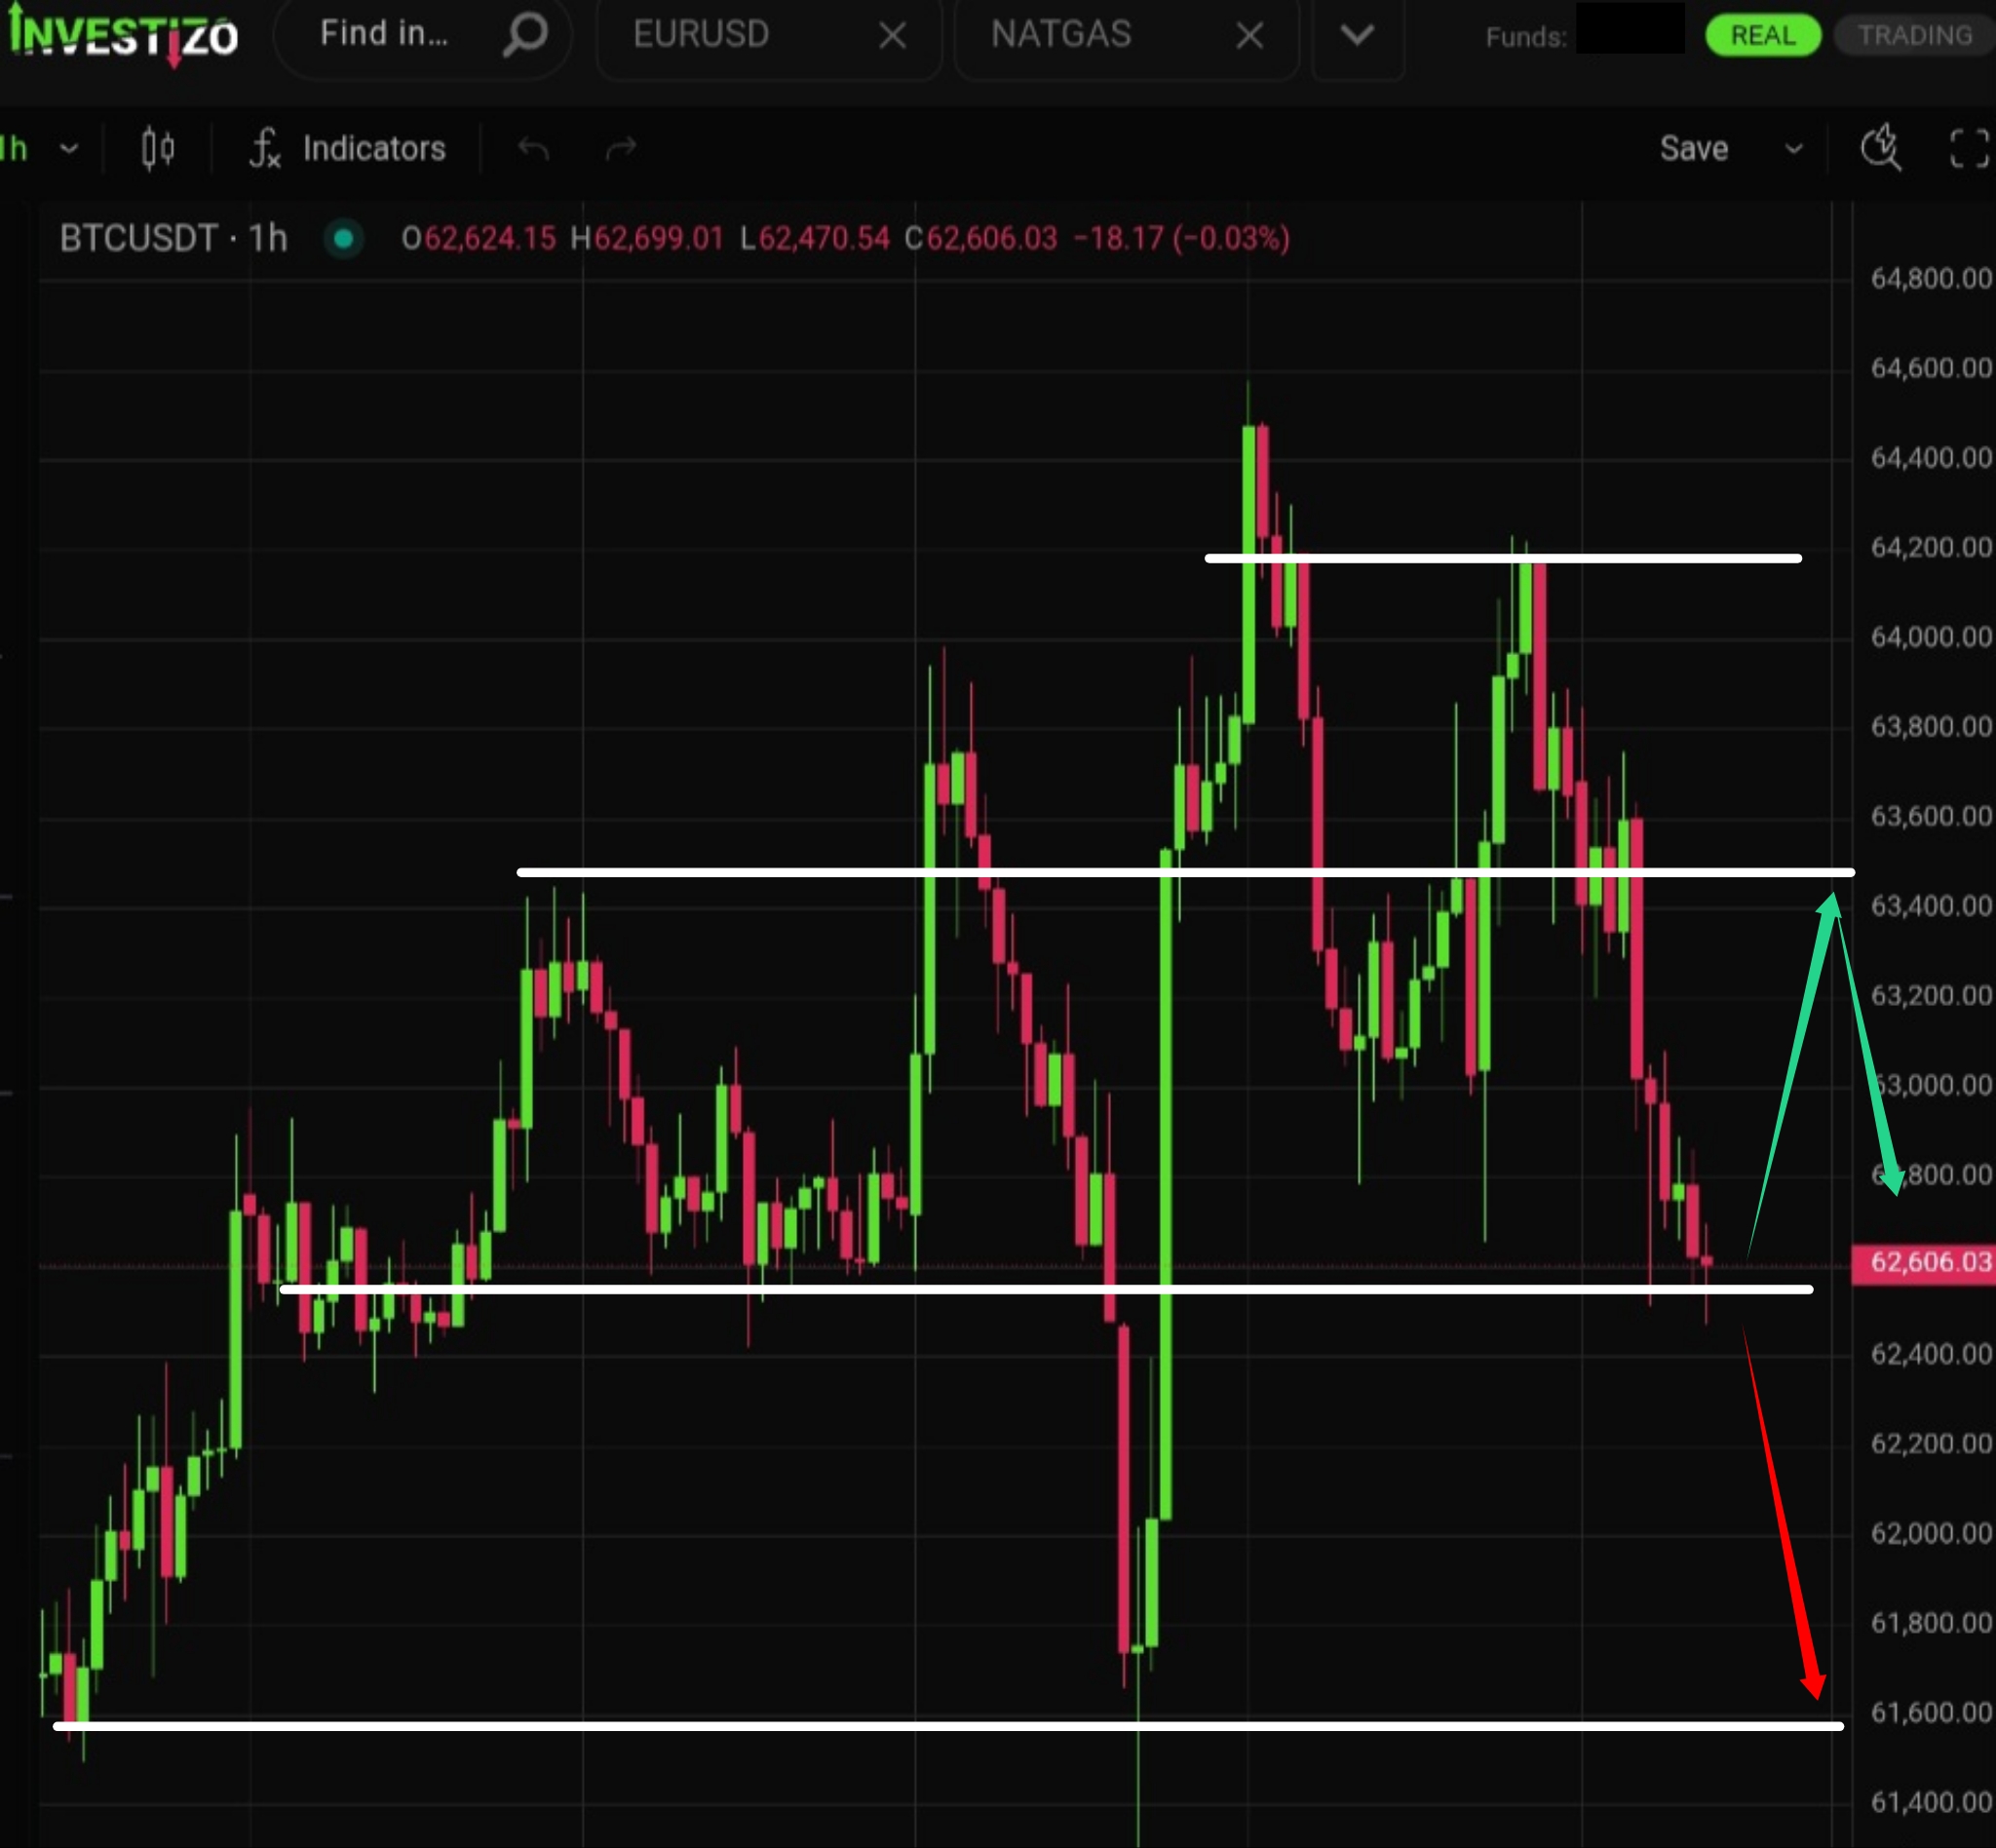
Task: Open the candlestick chart style selector
Action: pos(157,149)
